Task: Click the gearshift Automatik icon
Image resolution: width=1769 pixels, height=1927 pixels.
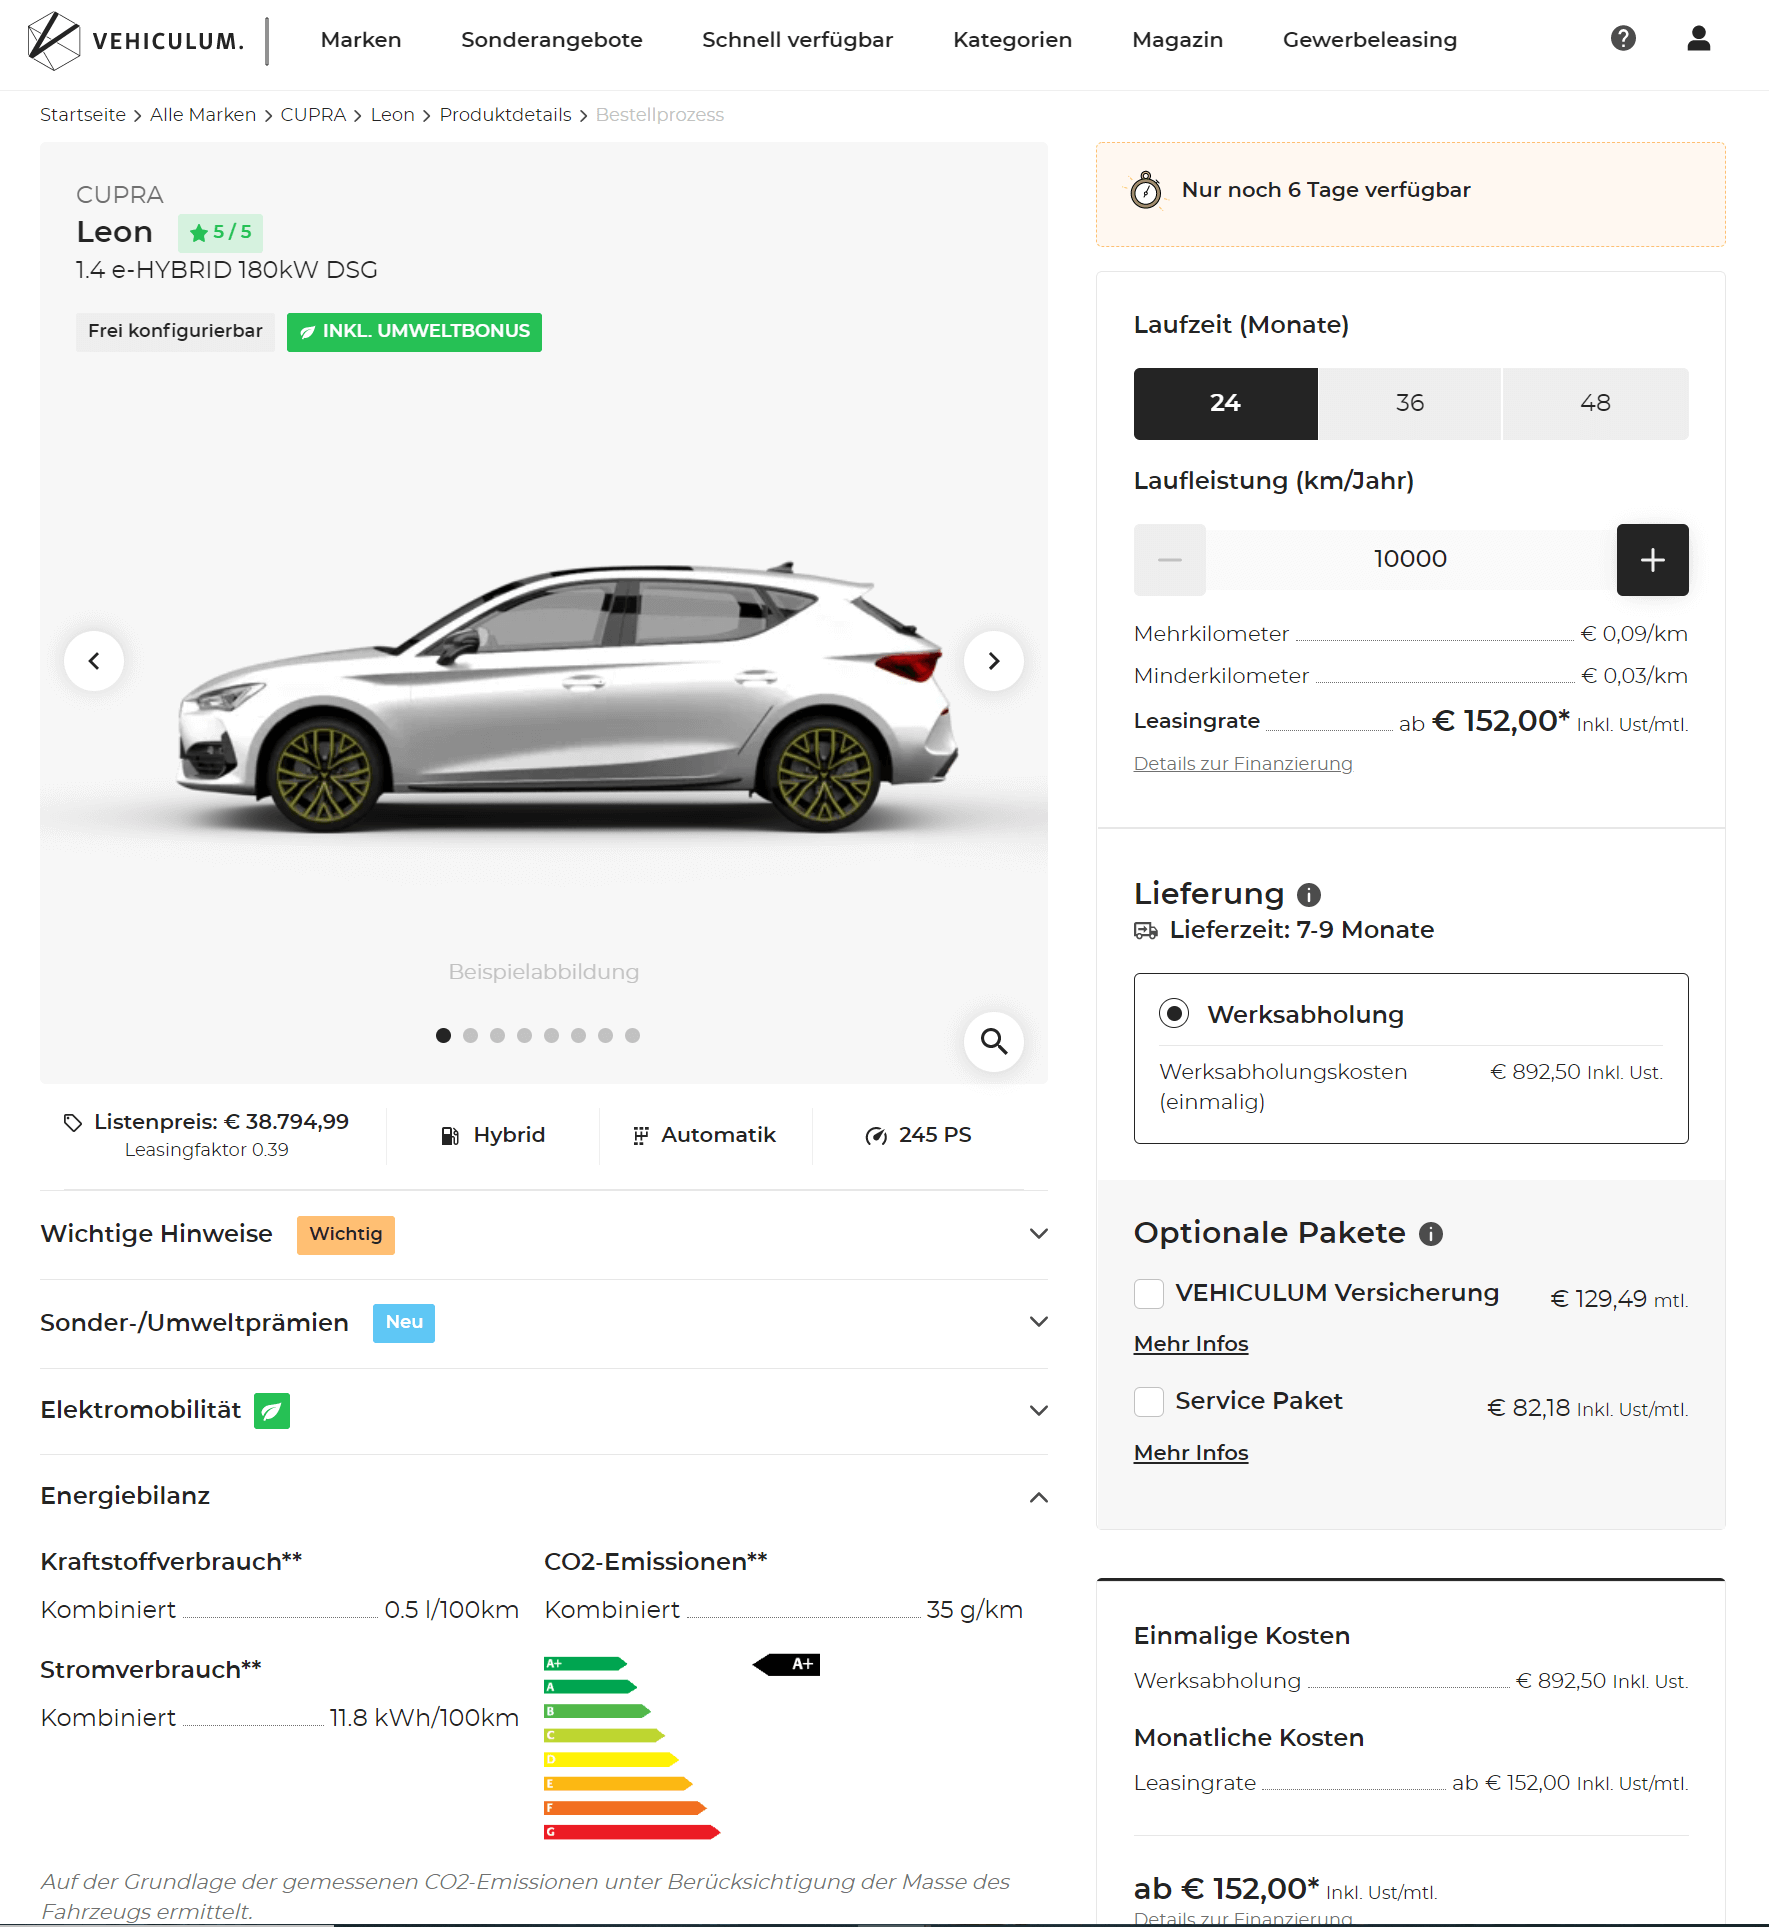Action: click(x=641, y=1136)
